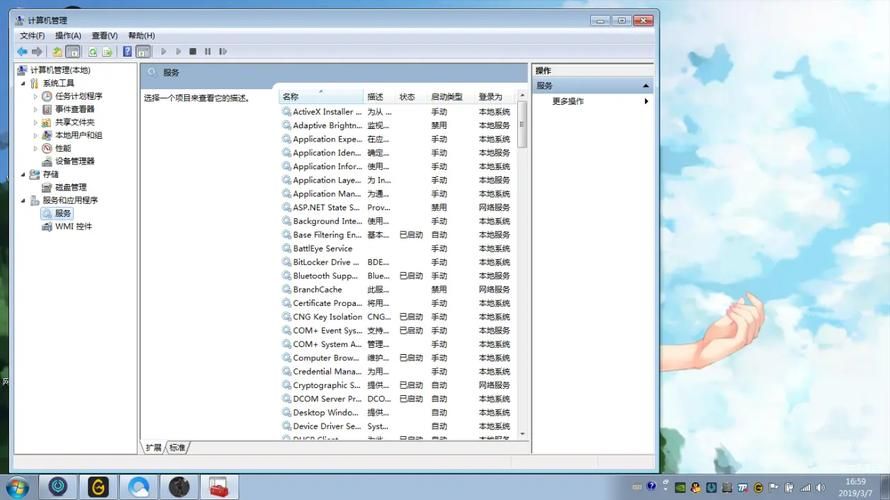Expand the 共享文件夹 tree node

coord(35,123)
